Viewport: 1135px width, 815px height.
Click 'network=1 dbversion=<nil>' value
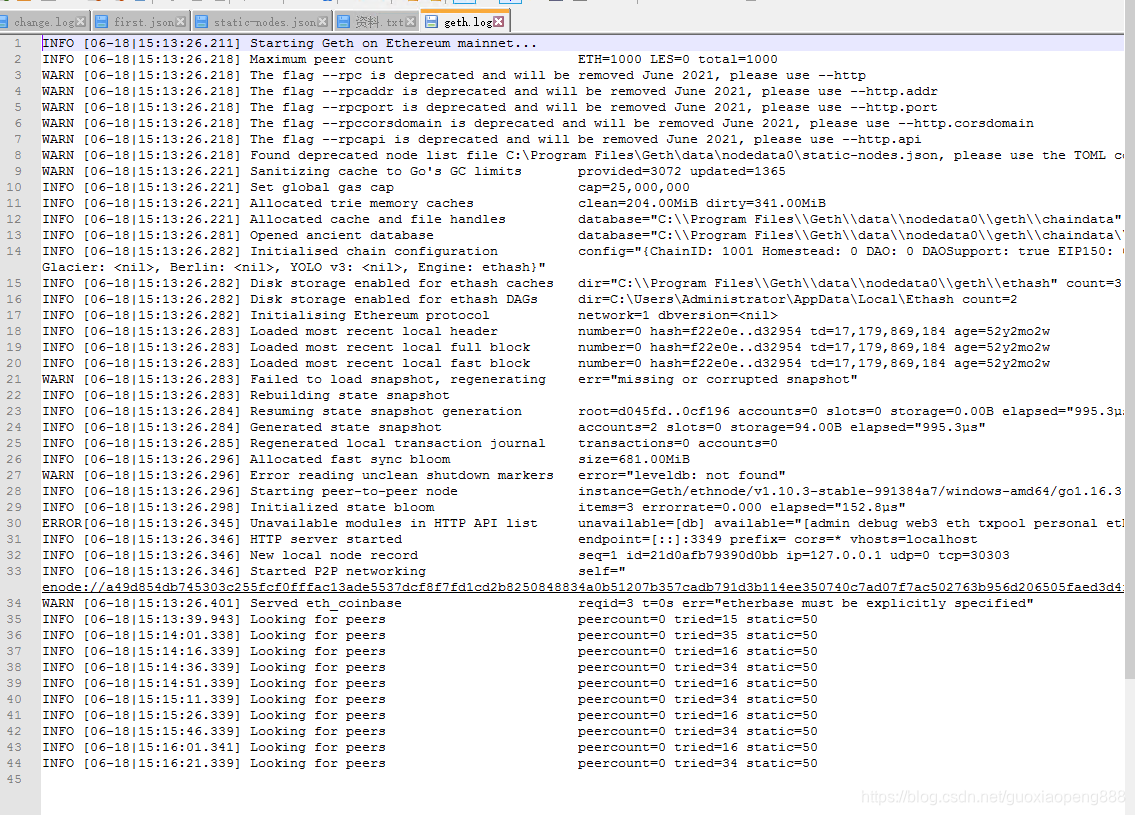pyautogui.click(x=678, y=316)
